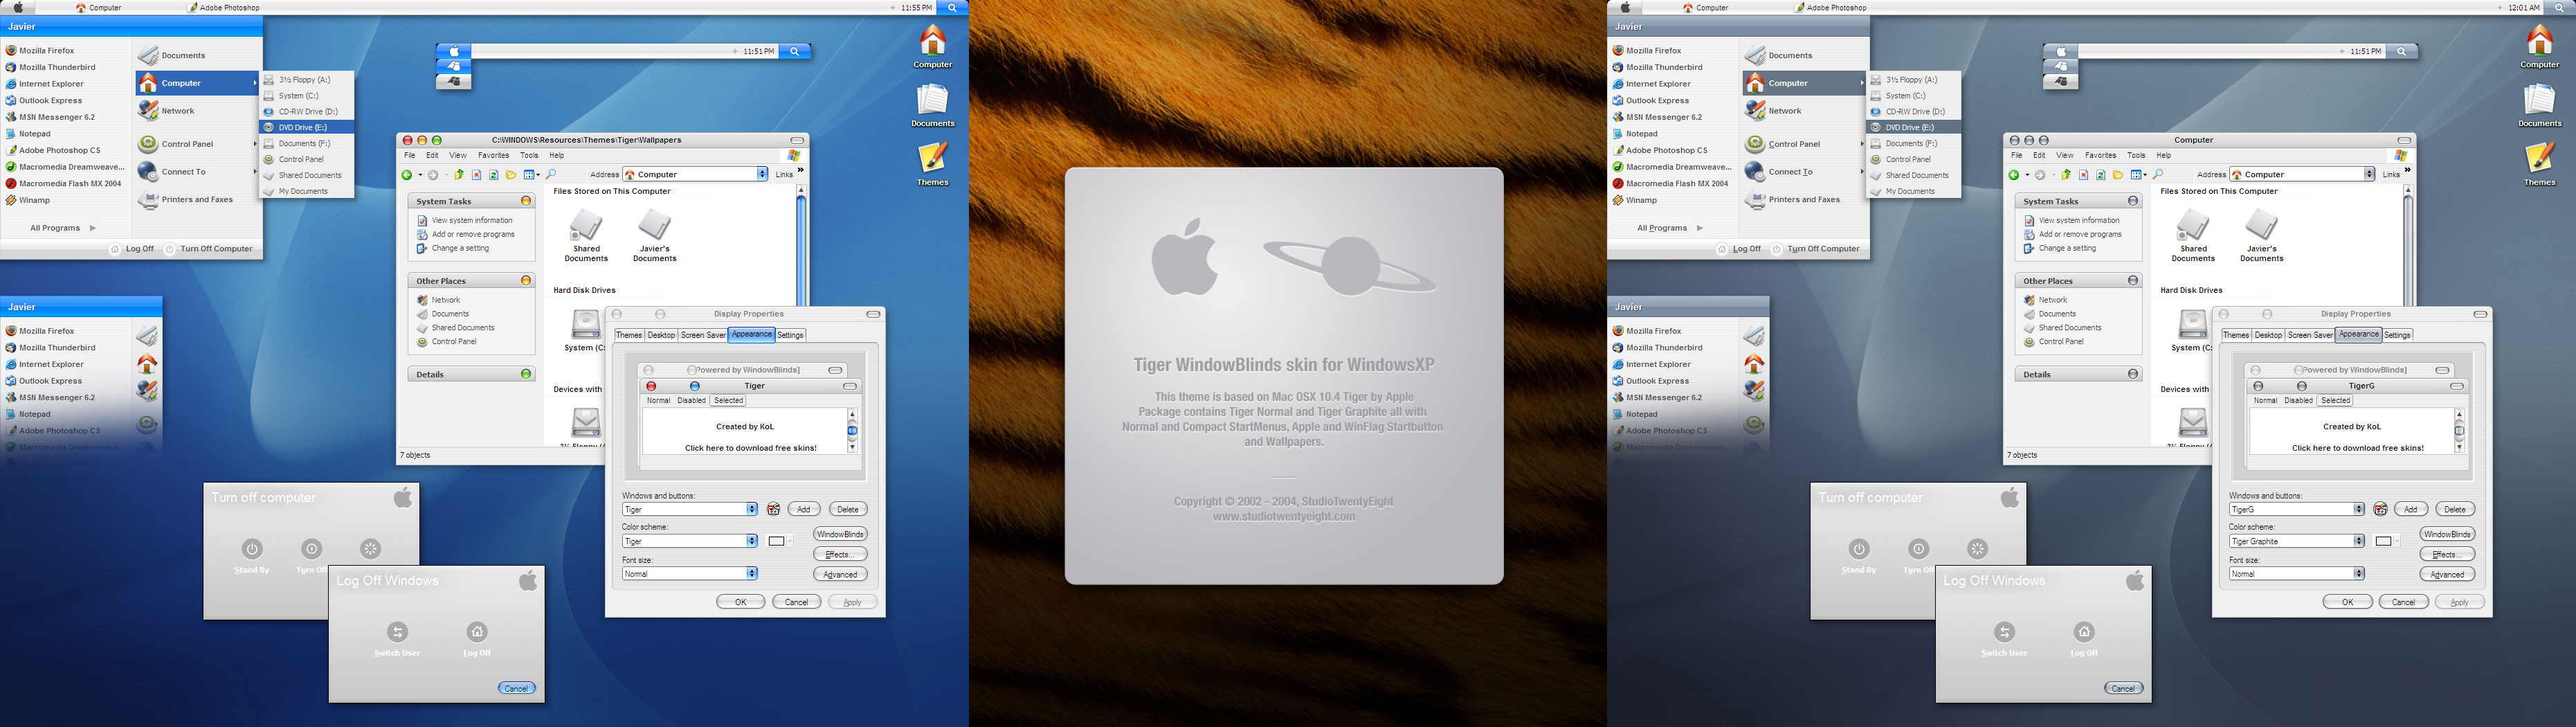Open Address dropdown in graphite Computer window
The image size is (2576, 727).
coord(2369,174)
